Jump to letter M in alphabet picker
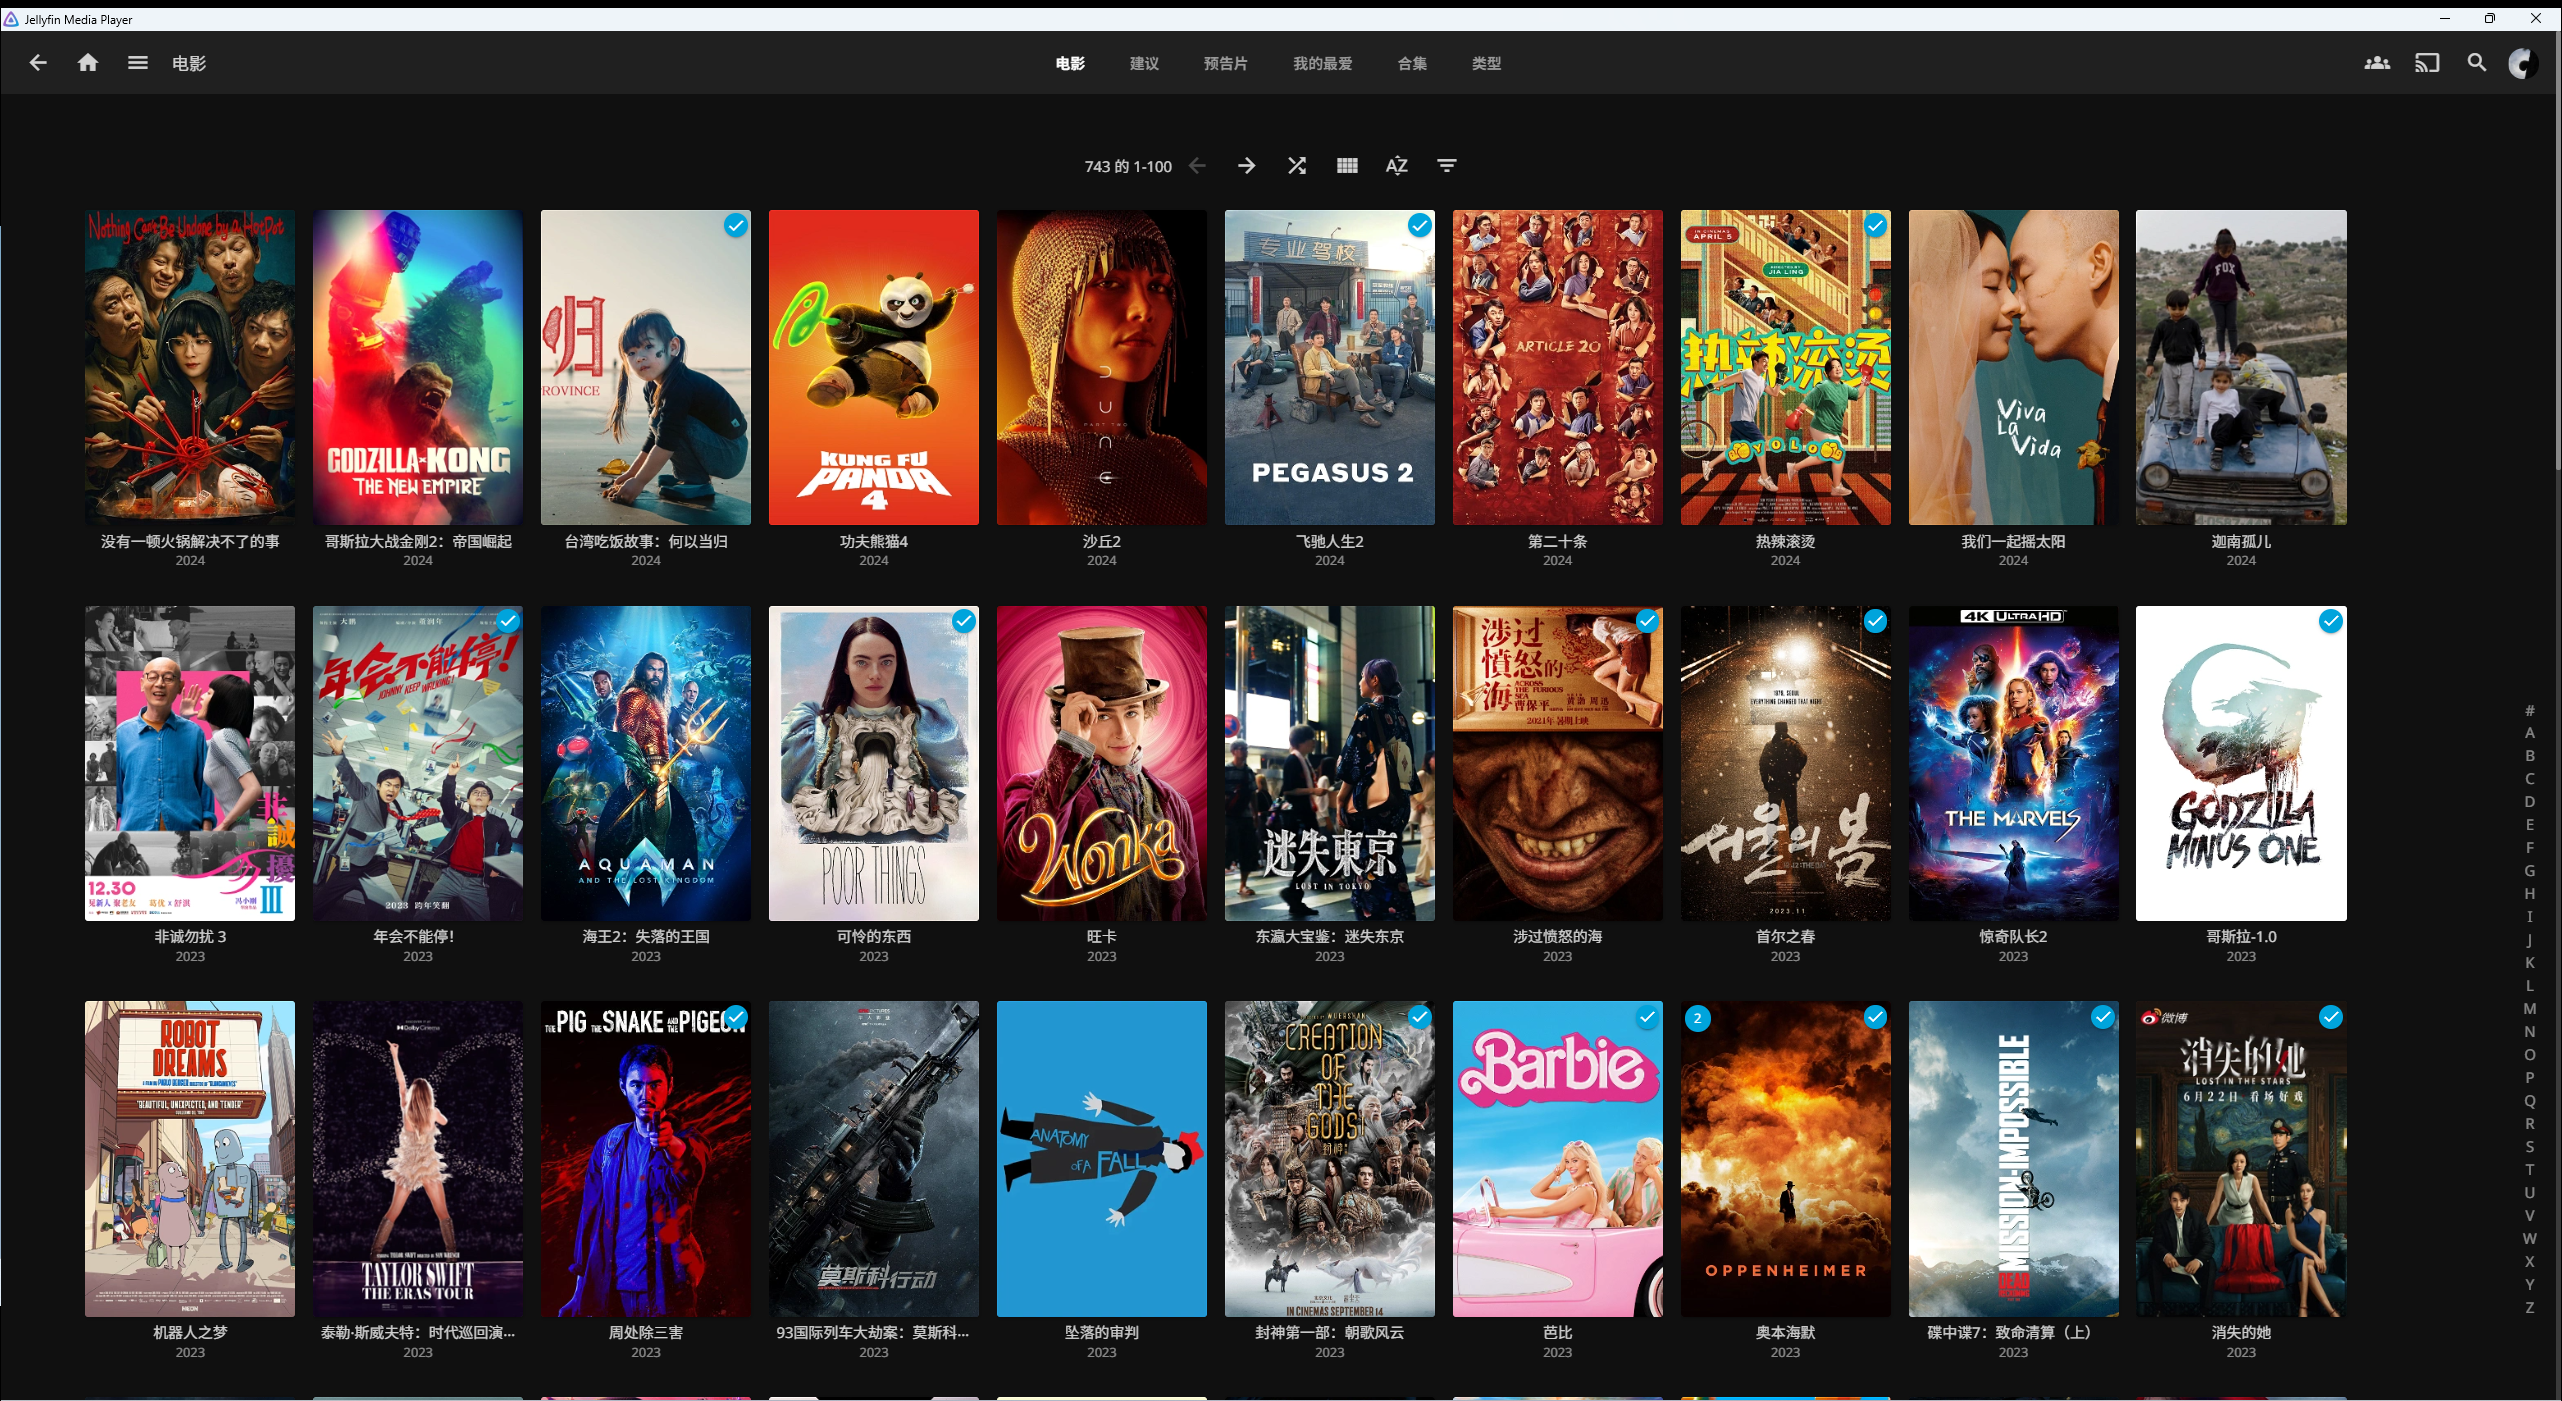This screenshot has width=2562, height=1401. click(2530, 1009)
